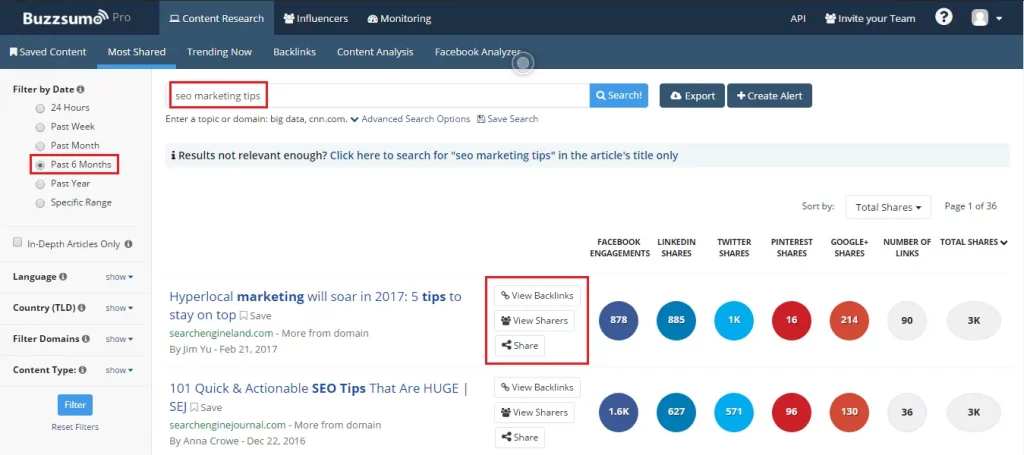Open View Backlinks for Hyperlocal marketing article

[537, 296]
